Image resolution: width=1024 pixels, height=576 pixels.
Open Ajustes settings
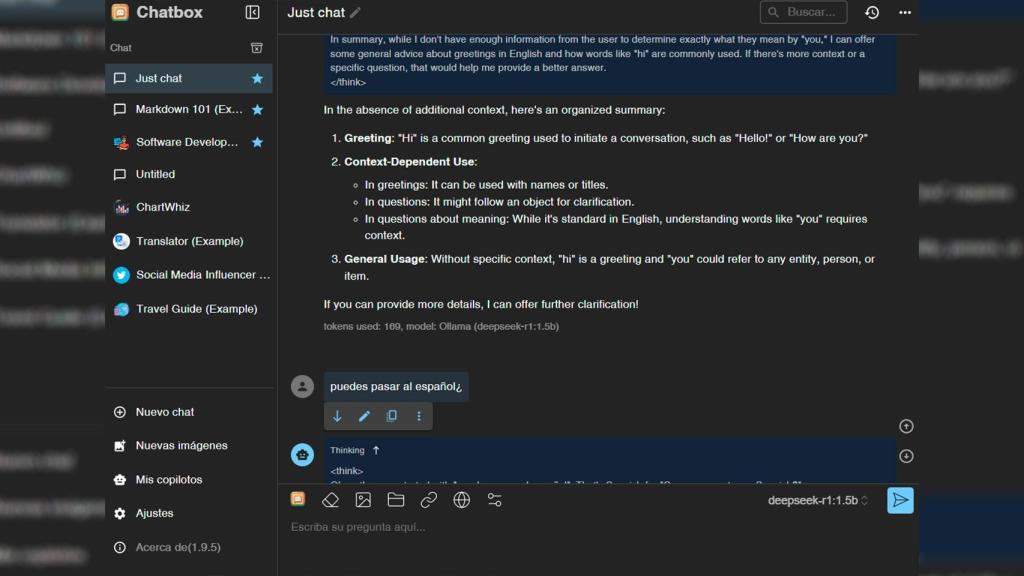pyautogui.click(x=189, y=513)
